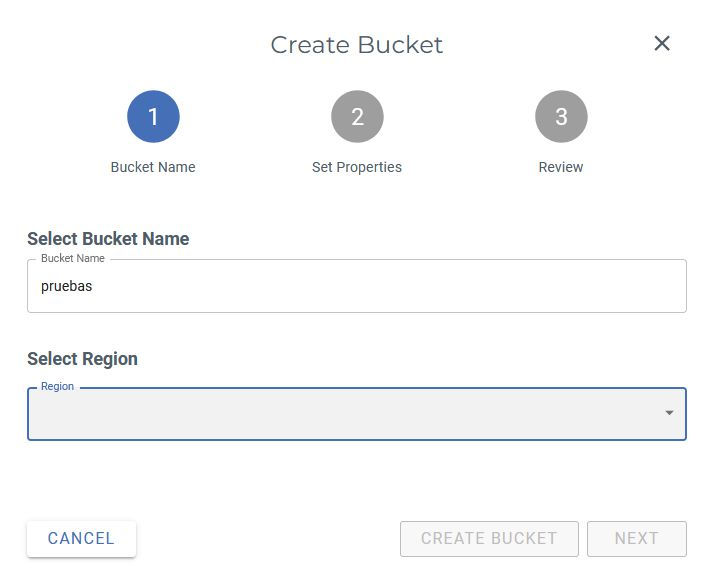Click the Select Region heading
The width and height of the screenshot is (715, 582).
click(x=82, y=359)
